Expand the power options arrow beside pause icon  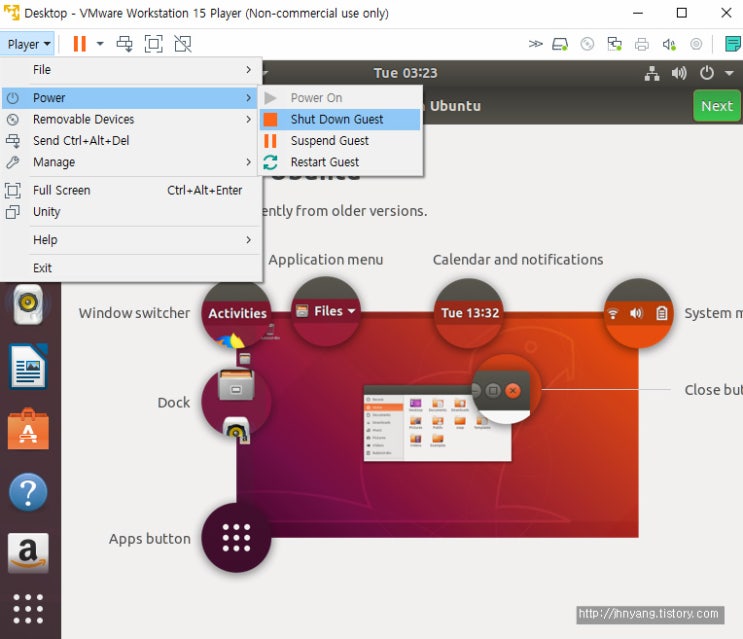100,44
